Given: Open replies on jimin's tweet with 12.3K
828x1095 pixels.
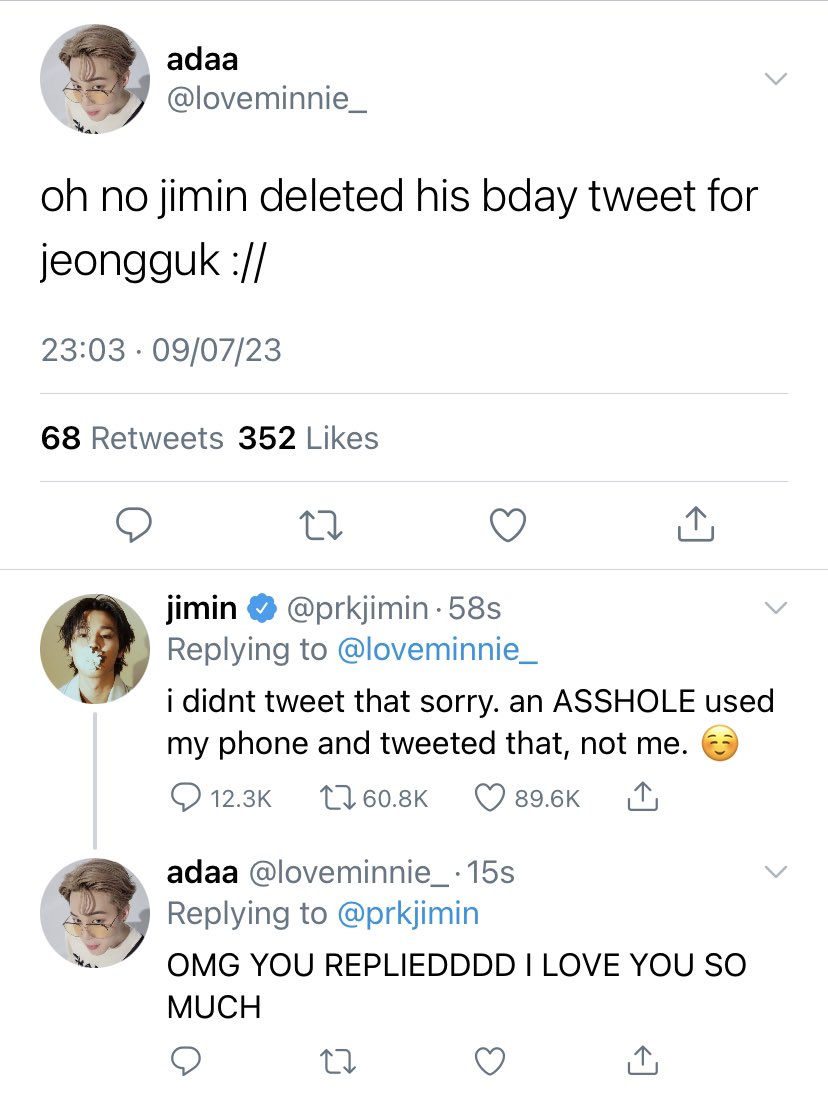Looking at the screenshot, I should click(221, 798).
